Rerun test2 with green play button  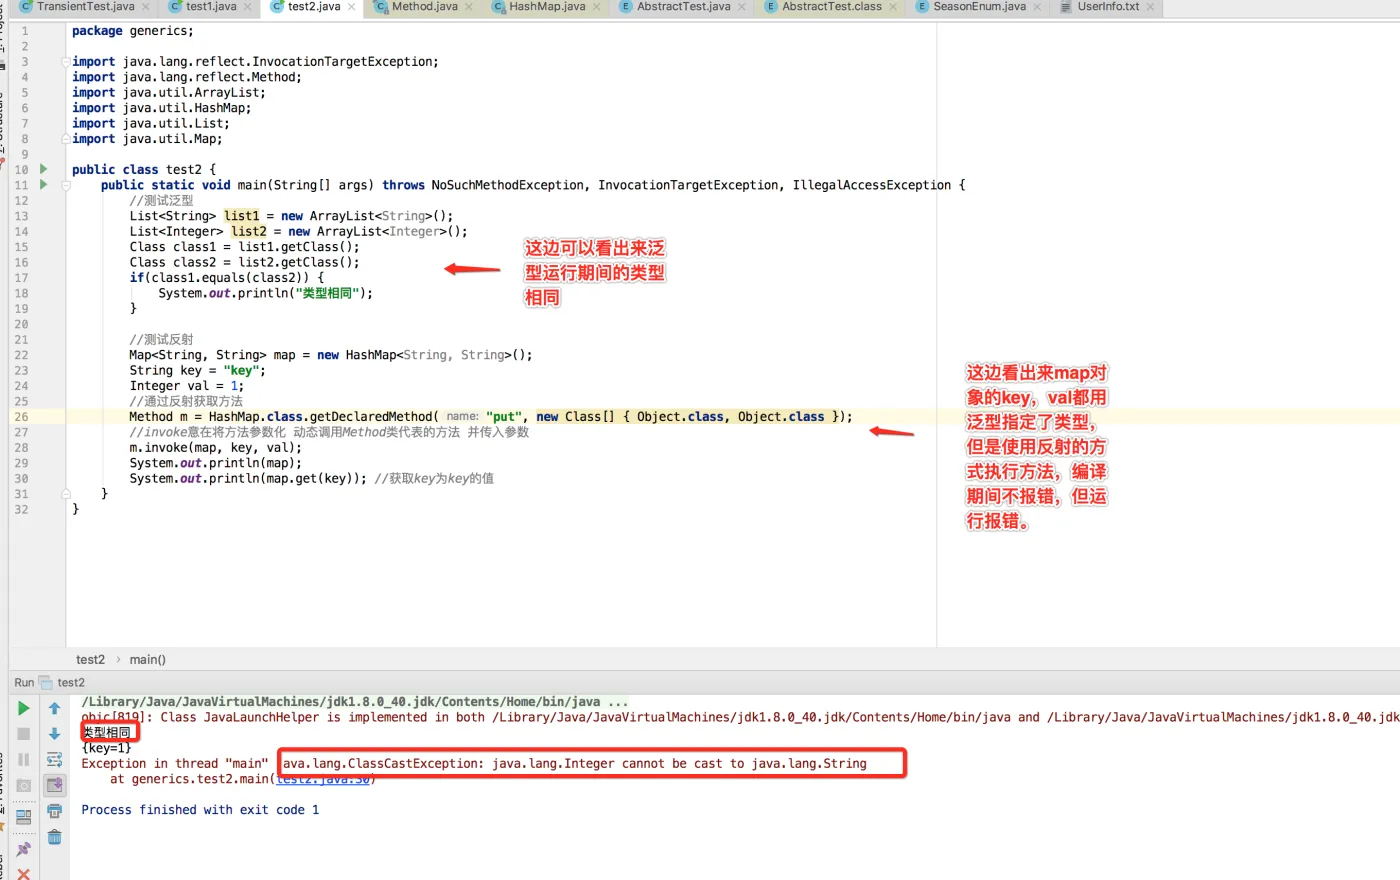[23, 708]
